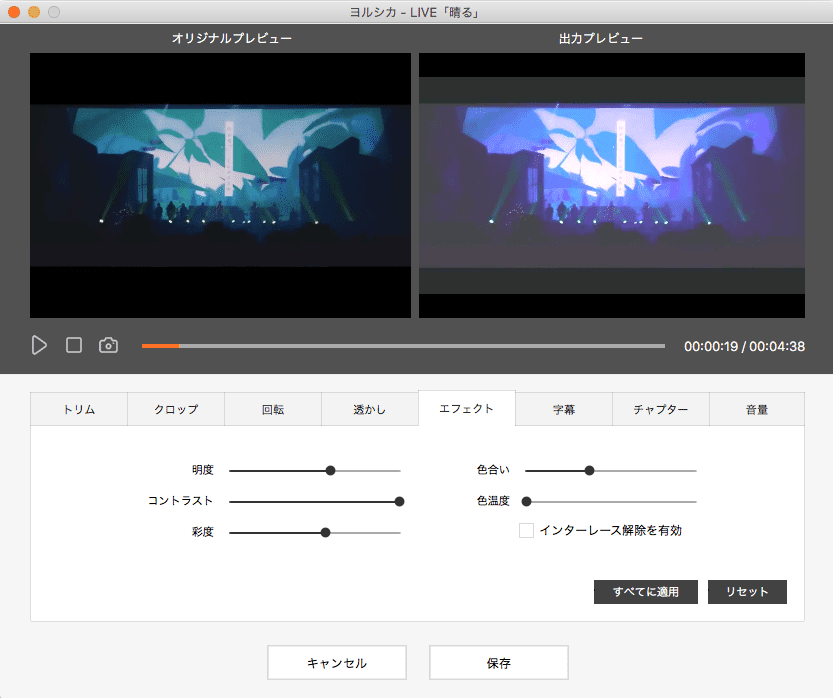The width and height of the screenshot is (833, 698).
Task: Open the チャプター tab
Action: tap(661, 409)
